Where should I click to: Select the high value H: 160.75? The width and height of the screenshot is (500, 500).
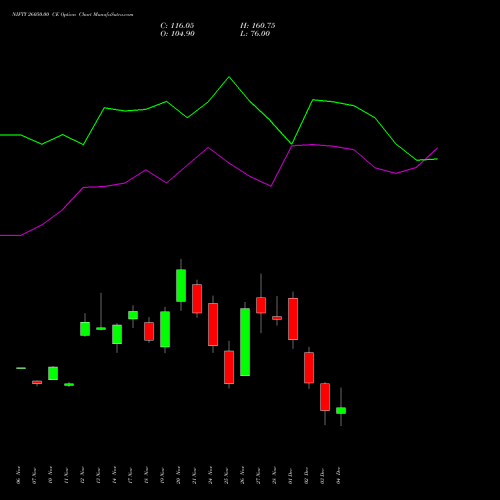pyautogui.click(x=258, y=26)
